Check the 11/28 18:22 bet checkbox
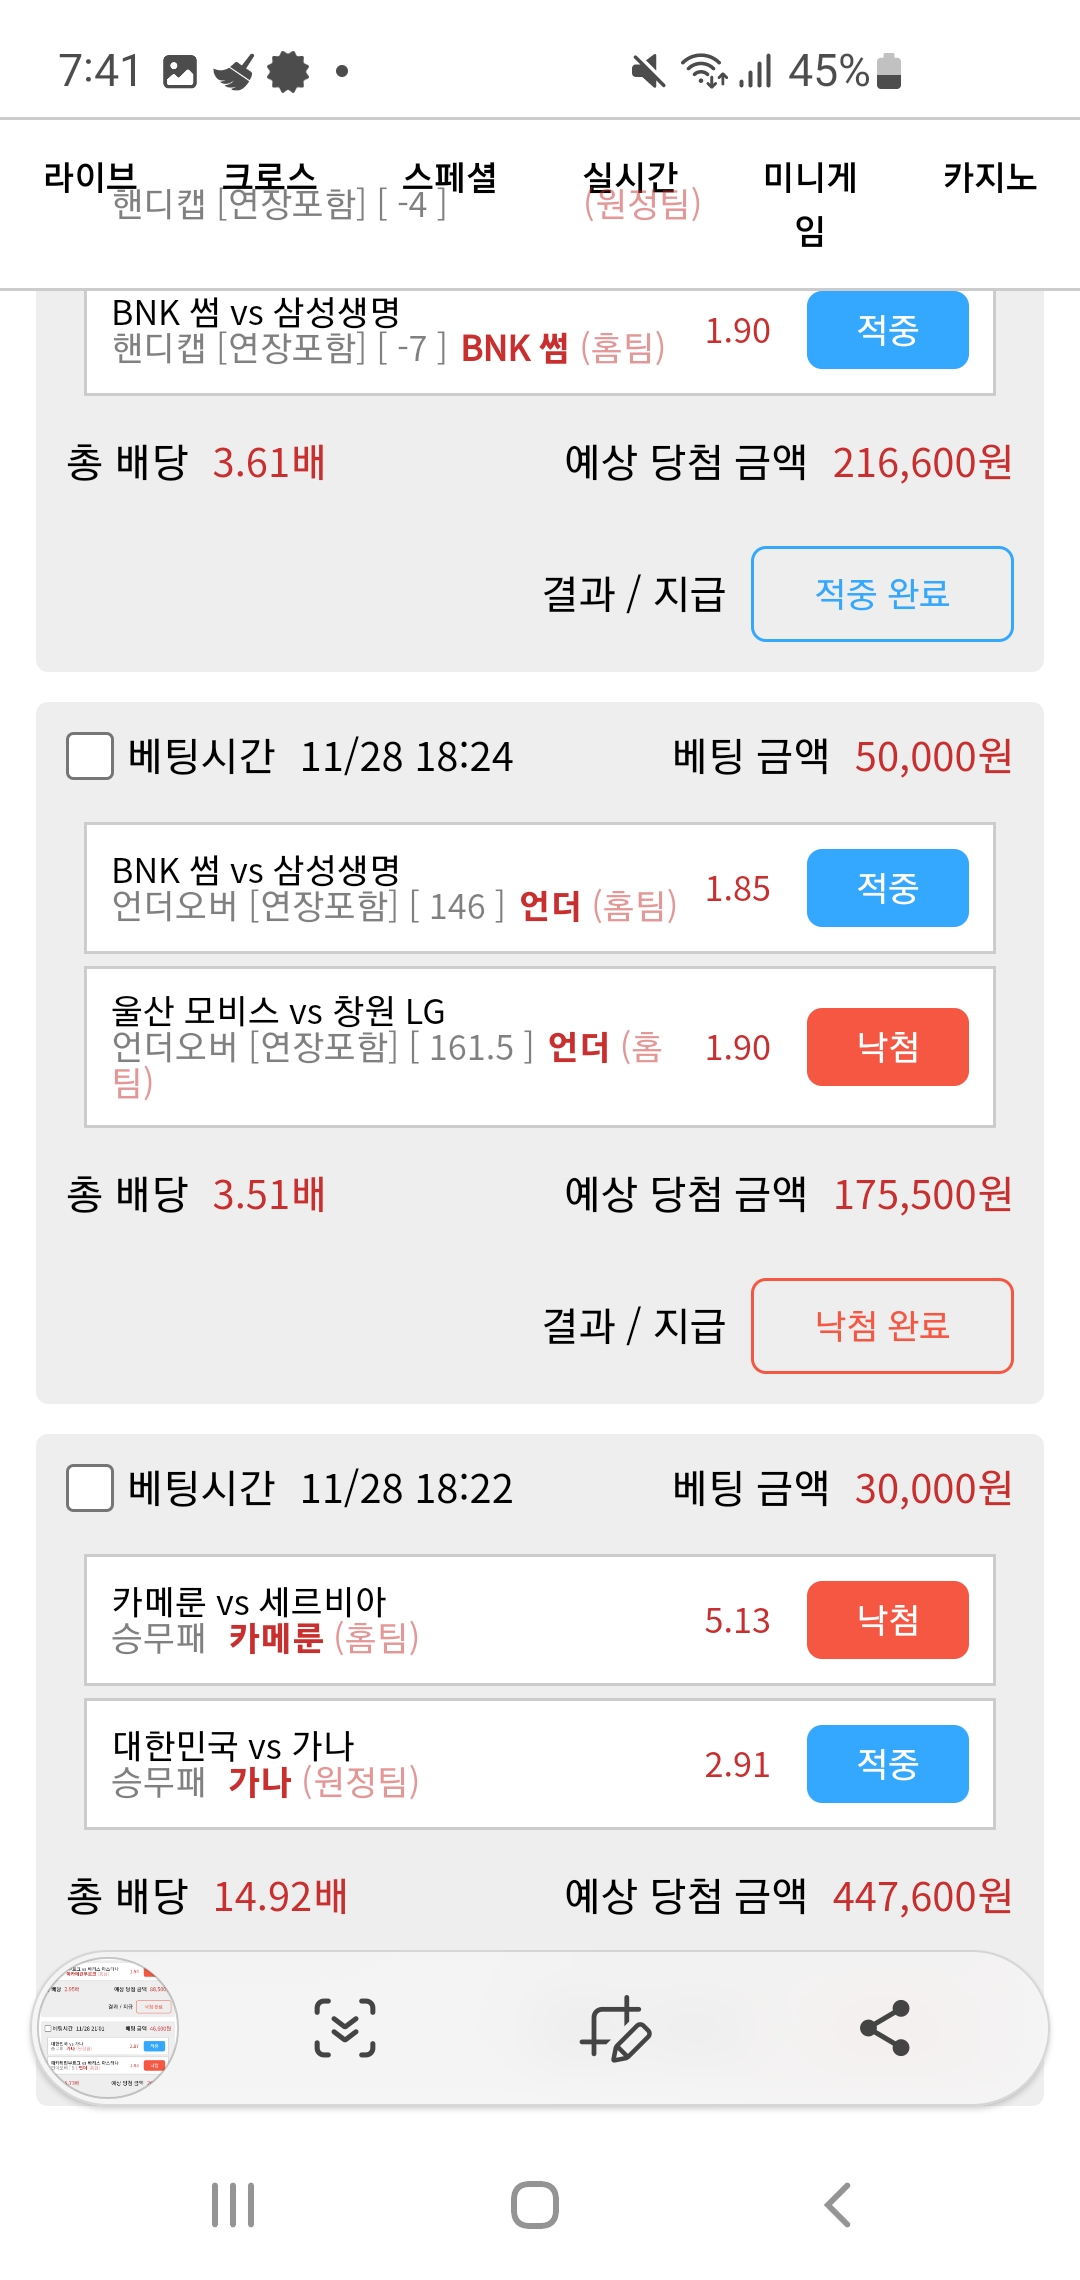 (90, 1488)
